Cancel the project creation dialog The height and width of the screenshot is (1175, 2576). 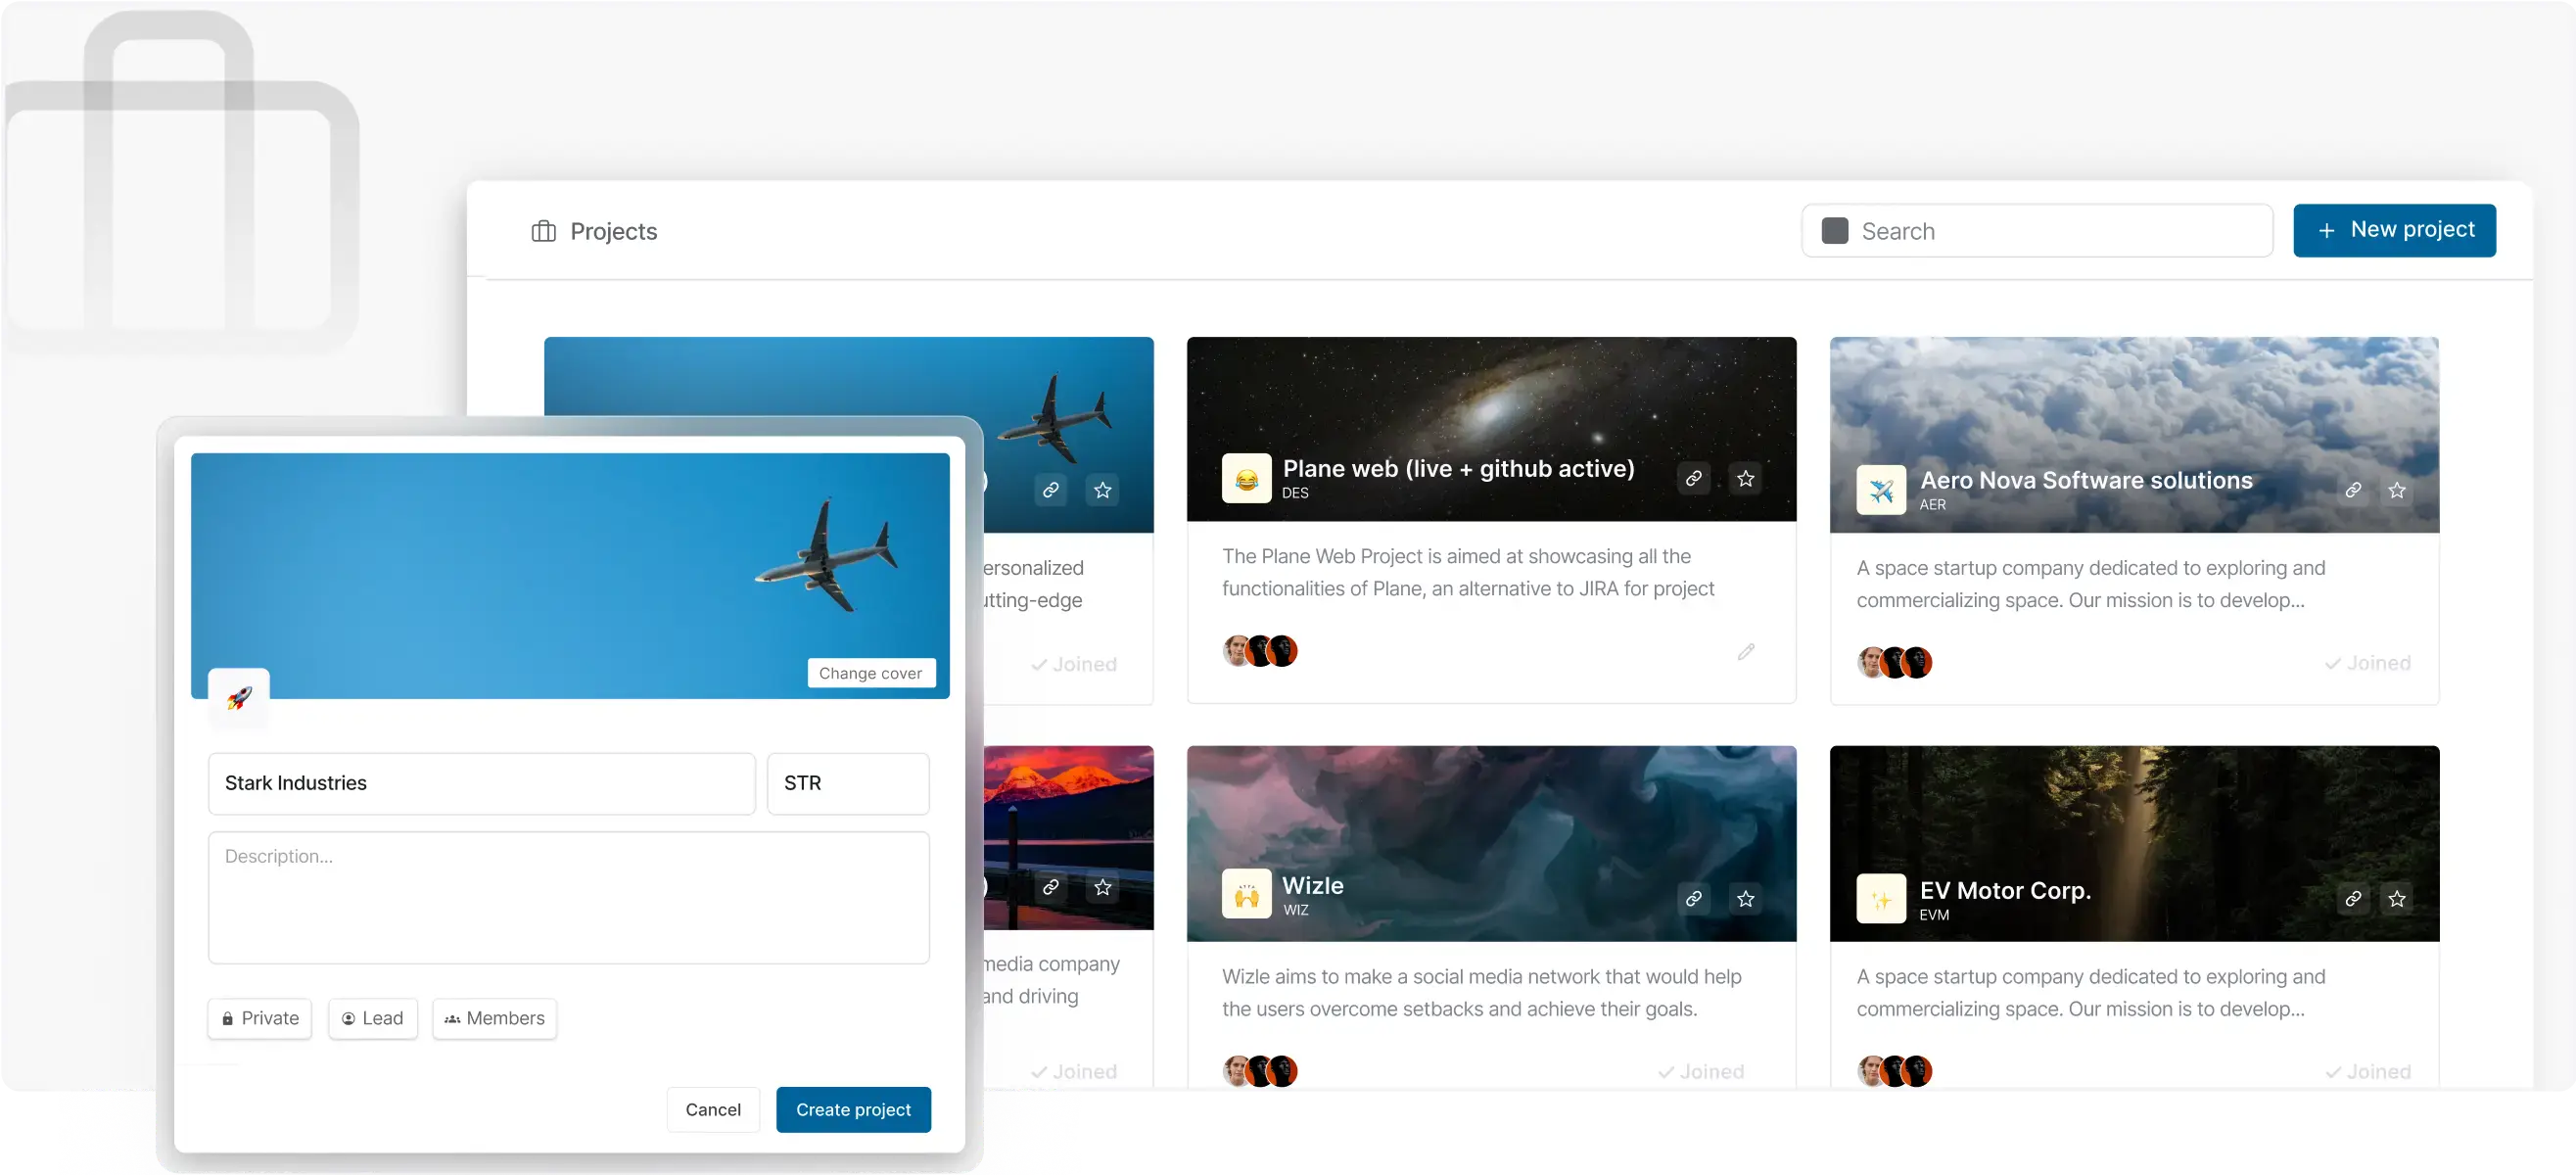(712, 1109)
